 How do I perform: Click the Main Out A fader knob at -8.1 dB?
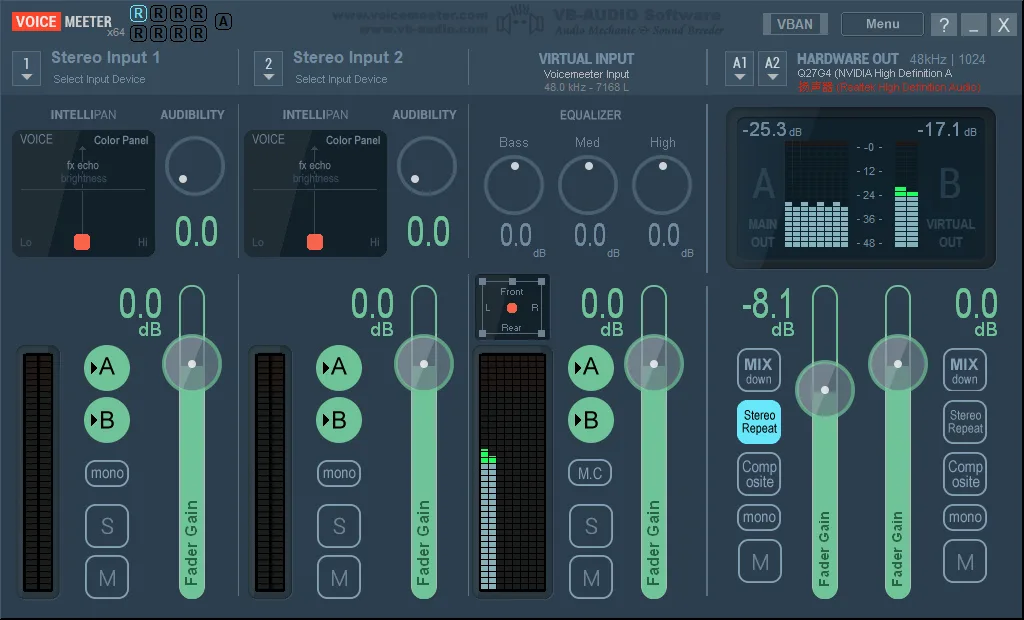825,390
